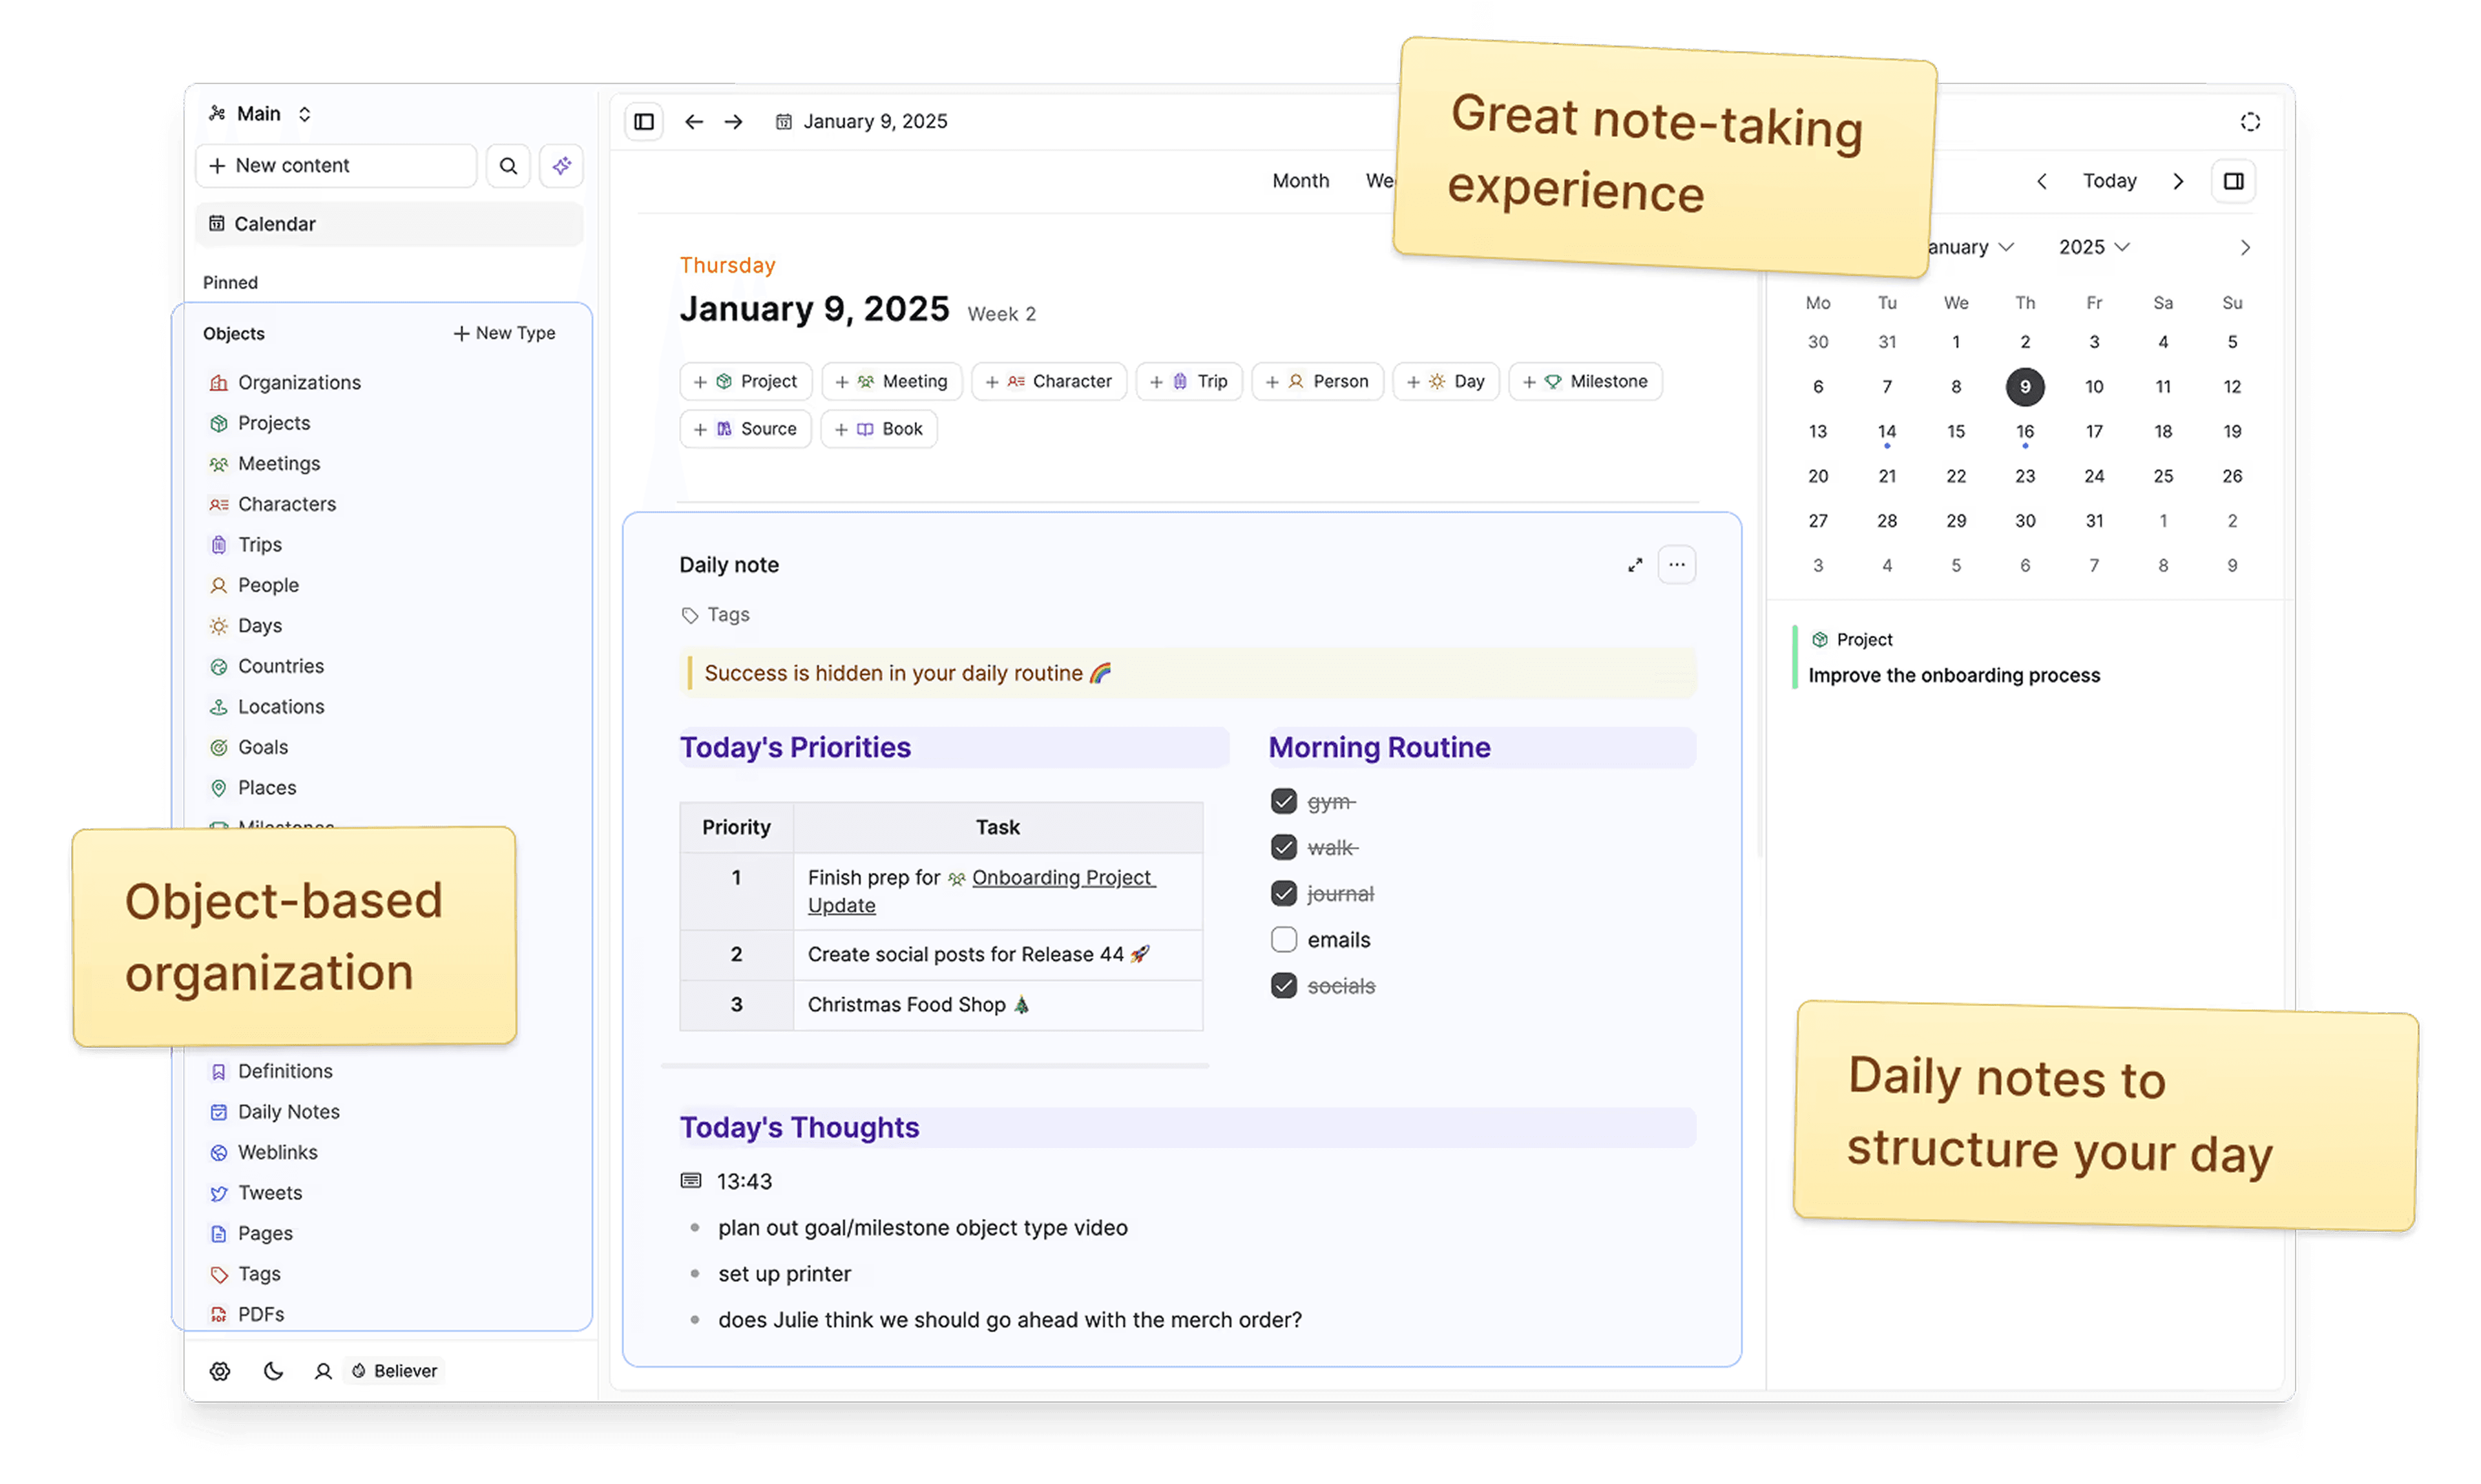Click the AI sparkle icon beside search

[x=561, y=165]
